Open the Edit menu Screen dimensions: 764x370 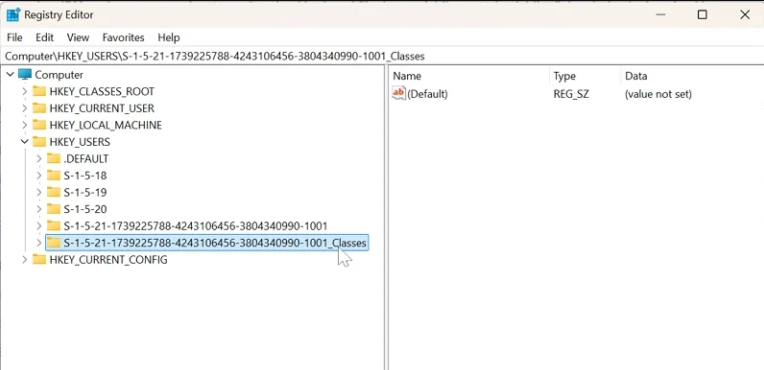44,38
